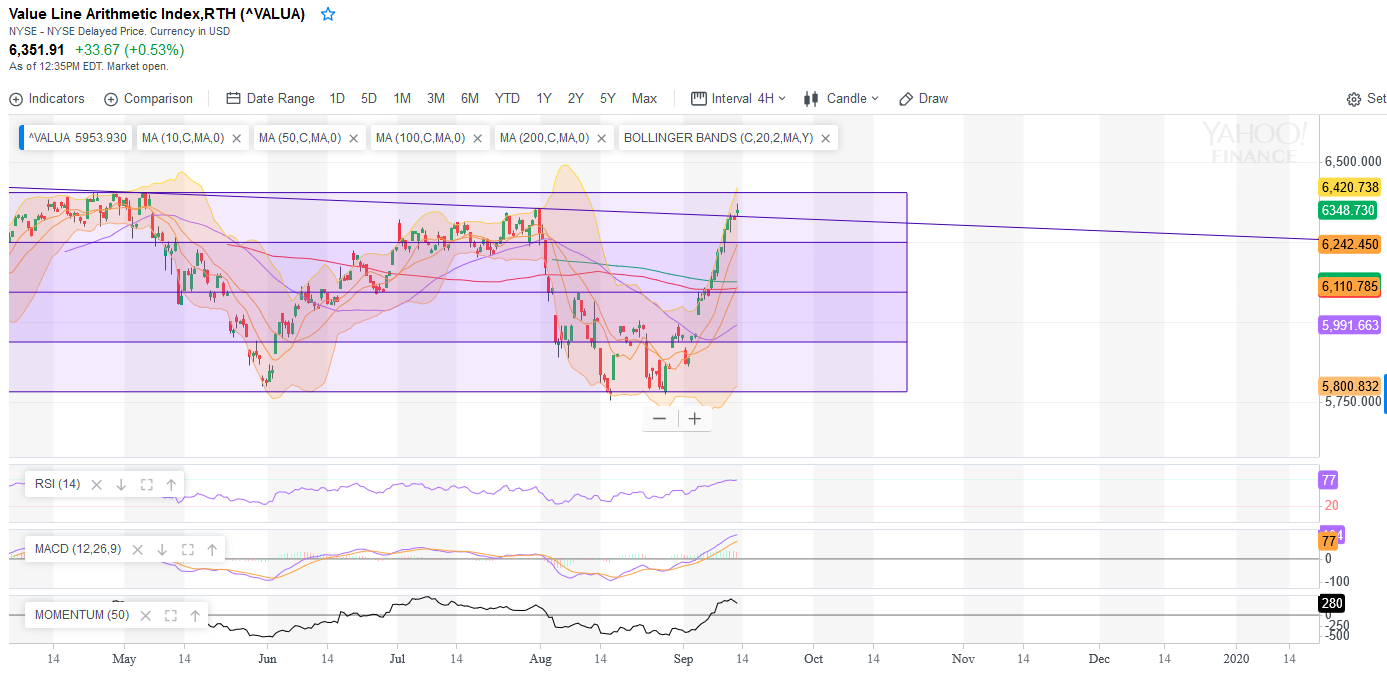Click the ^VALUA 5953.930 legend label
Image resolution: width=1387 pixels, height=685 pixels.
point(77,138)
